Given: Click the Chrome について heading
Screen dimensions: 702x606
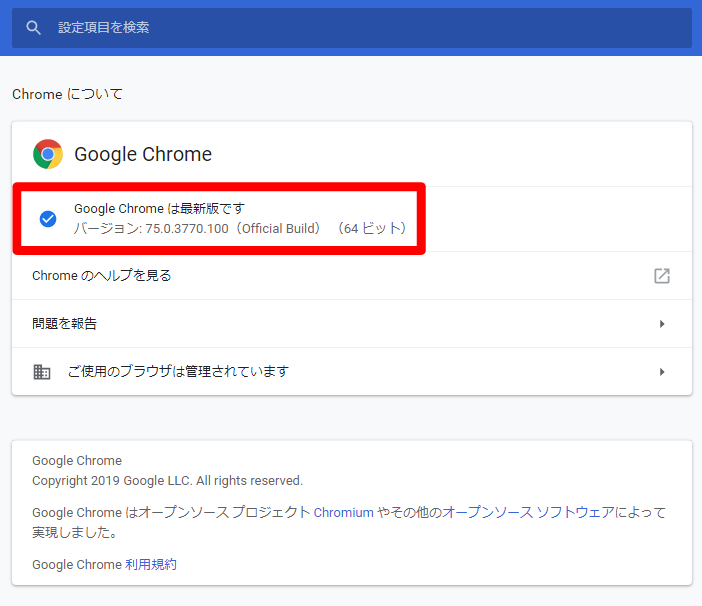Looking at the screenshot, I should coord(67,94).
